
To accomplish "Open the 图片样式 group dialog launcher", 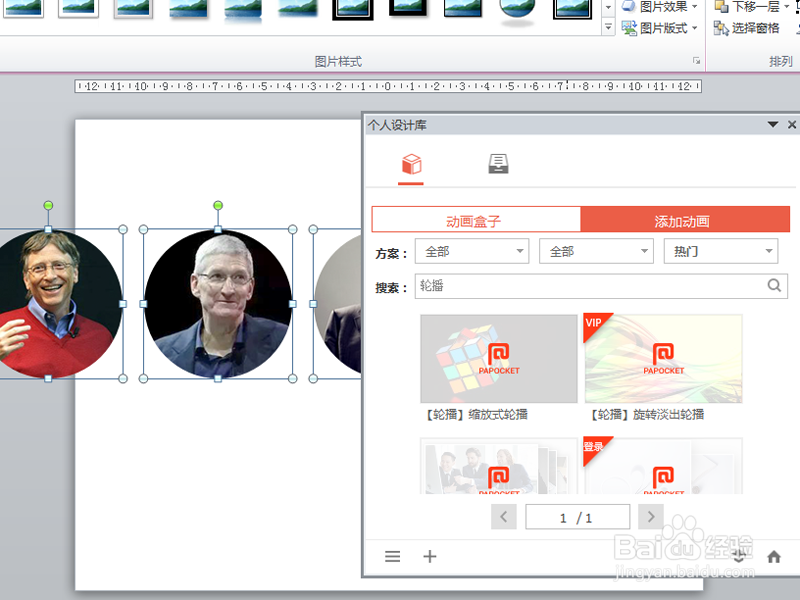I will [696, 61].
